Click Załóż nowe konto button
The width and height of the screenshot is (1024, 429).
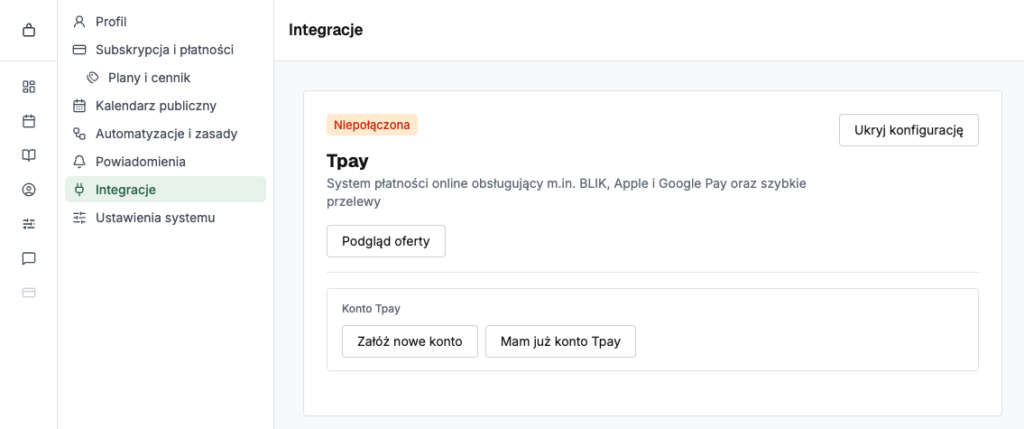410,342
